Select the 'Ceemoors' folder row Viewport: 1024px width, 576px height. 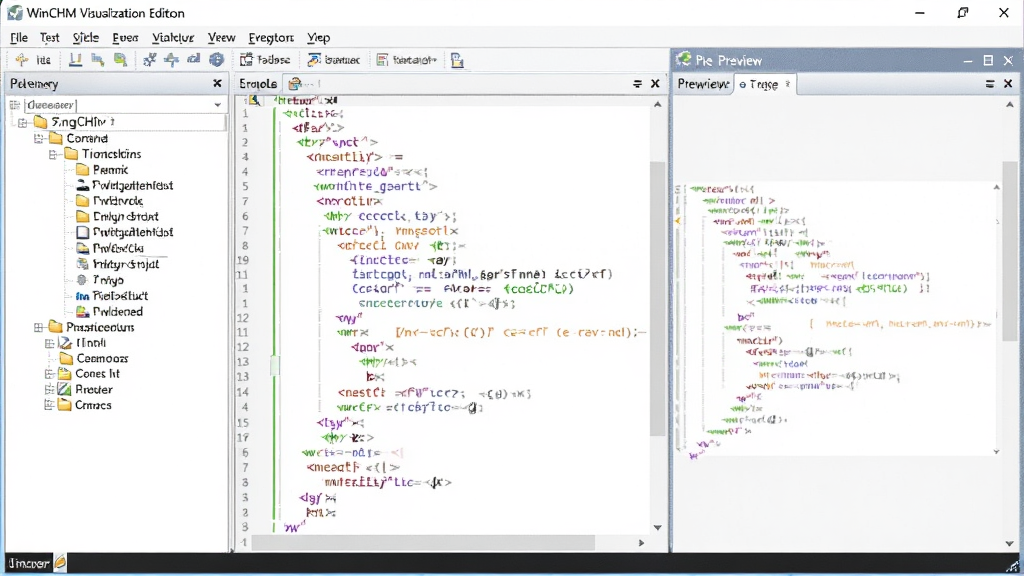(x=94, y=359)
